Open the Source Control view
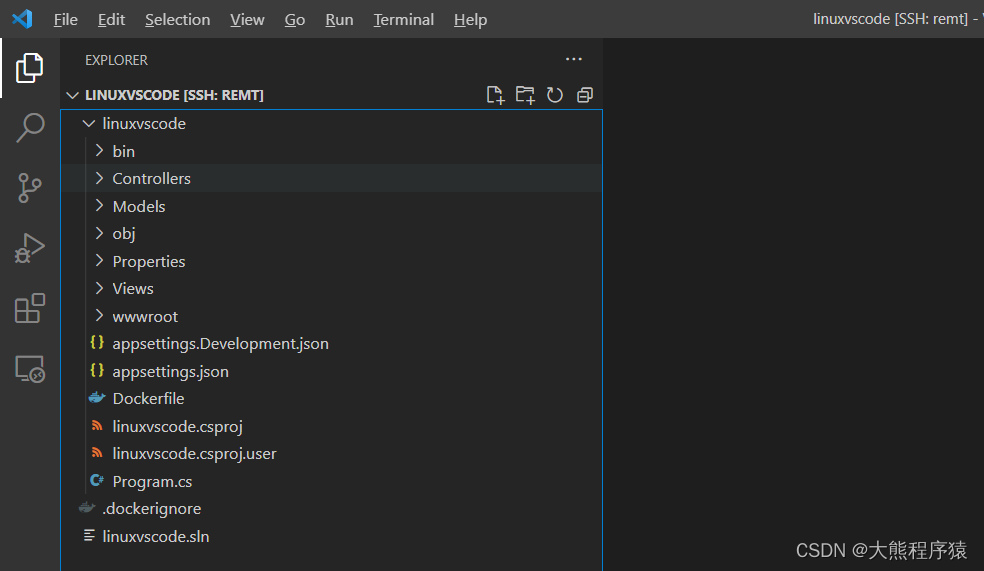The width and height of the screenshot is (984, 571). pos(29,188)
